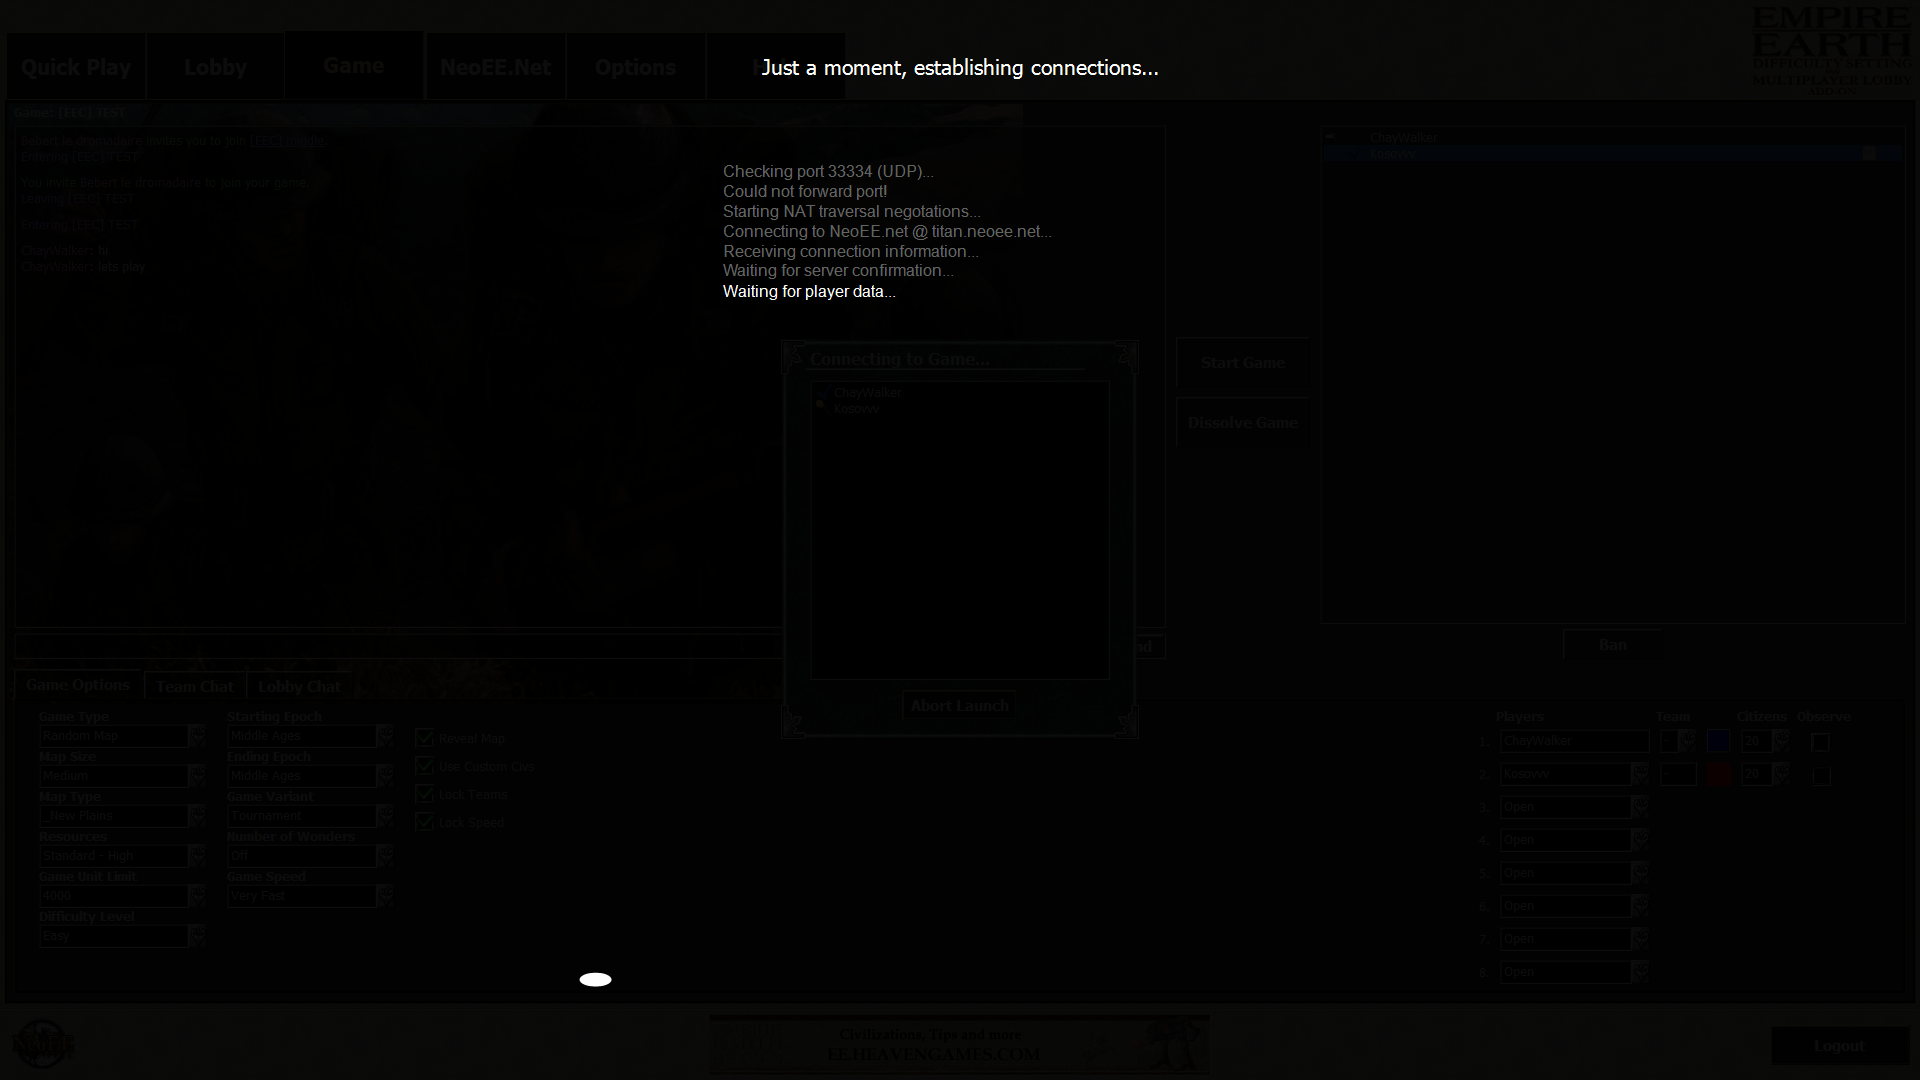
Task: Disable the Lock Speed checkbox
Action: tap(425, 823)
